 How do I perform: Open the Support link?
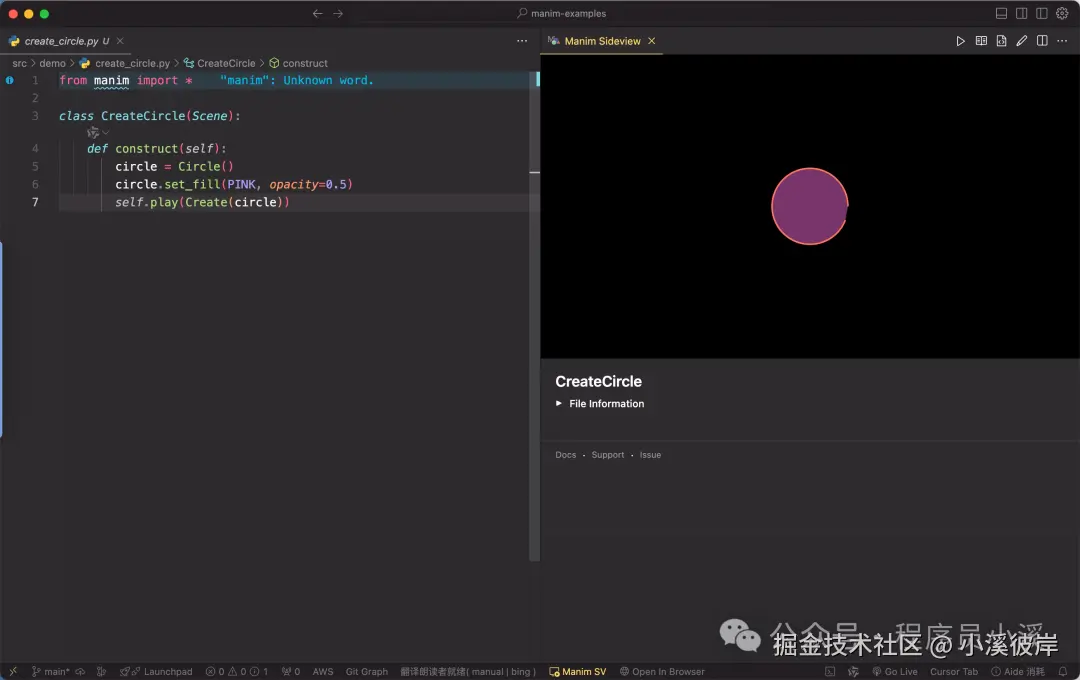point(608,455)
